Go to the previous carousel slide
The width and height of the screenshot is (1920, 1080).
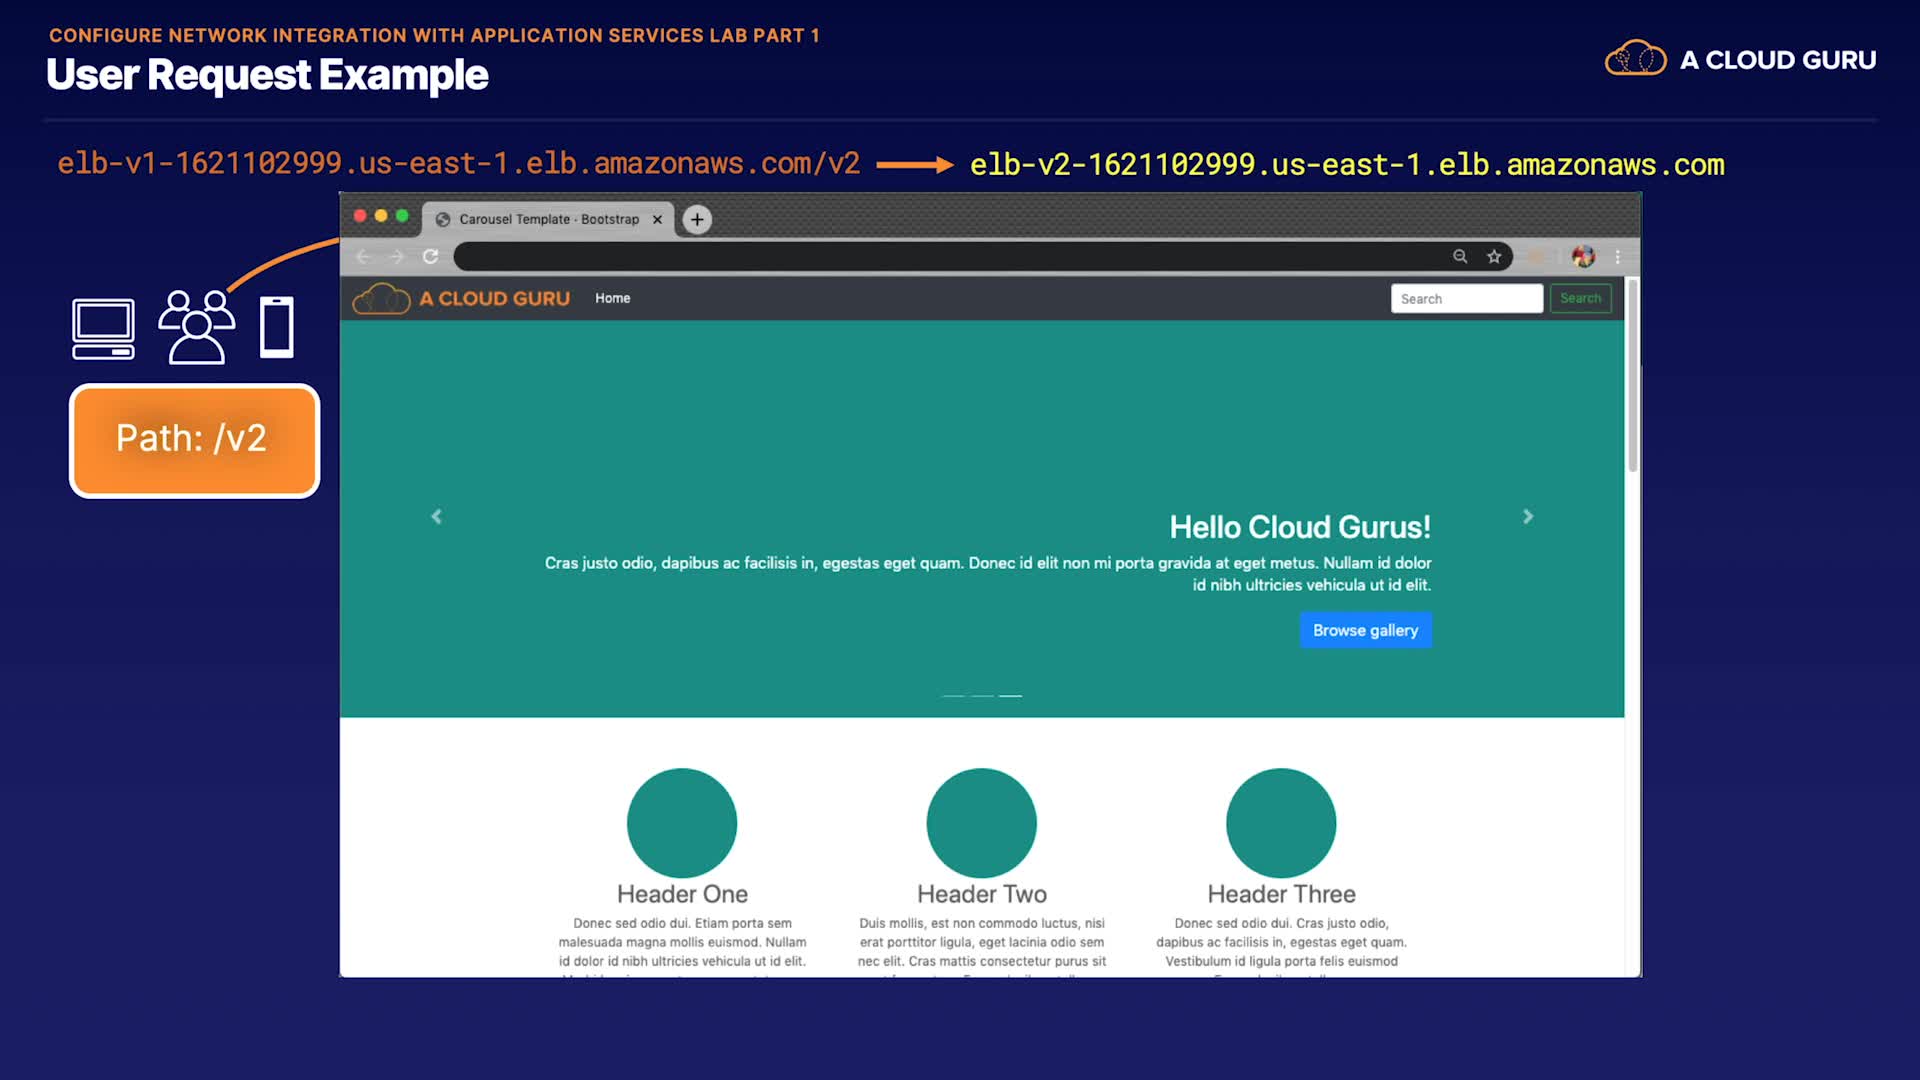click(436, 517)
